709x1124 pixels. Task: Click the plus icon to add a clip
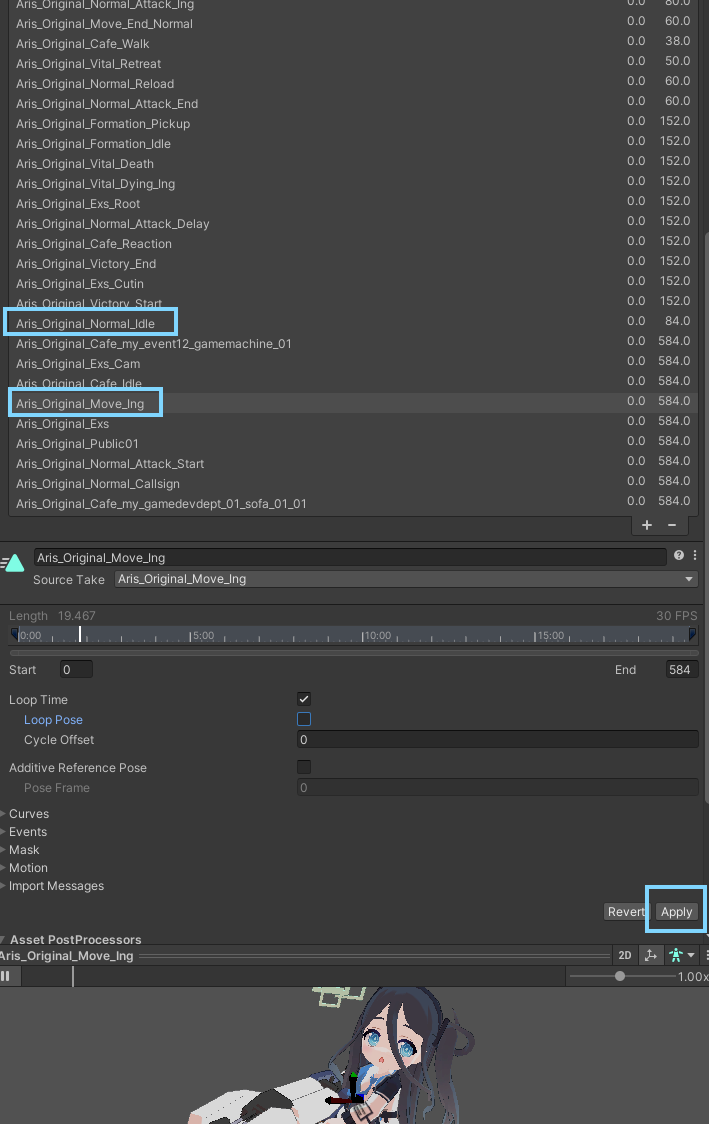647,525
